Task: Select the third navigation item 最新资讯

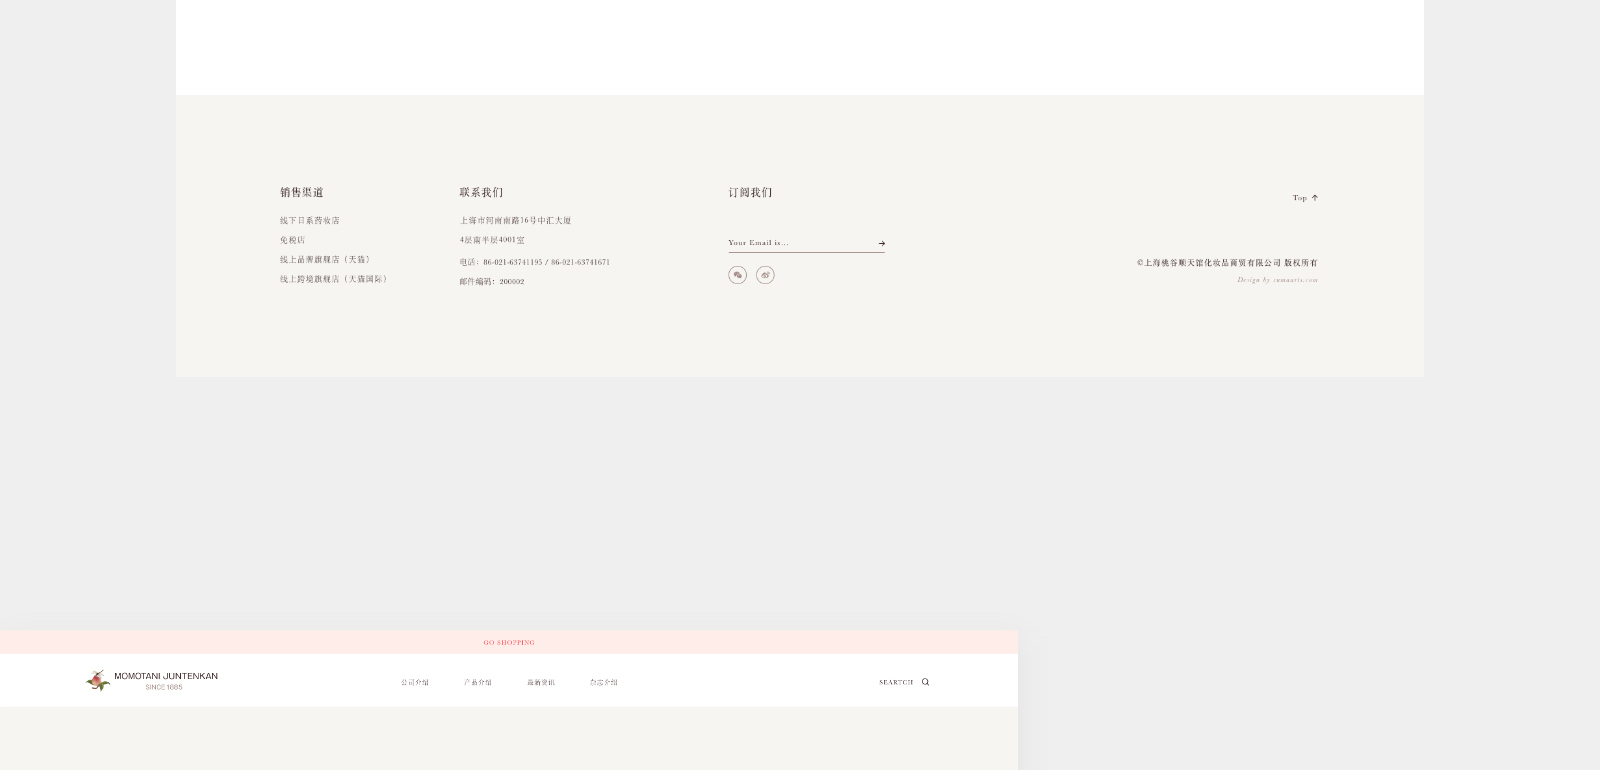Action: [x=541, y=682]
